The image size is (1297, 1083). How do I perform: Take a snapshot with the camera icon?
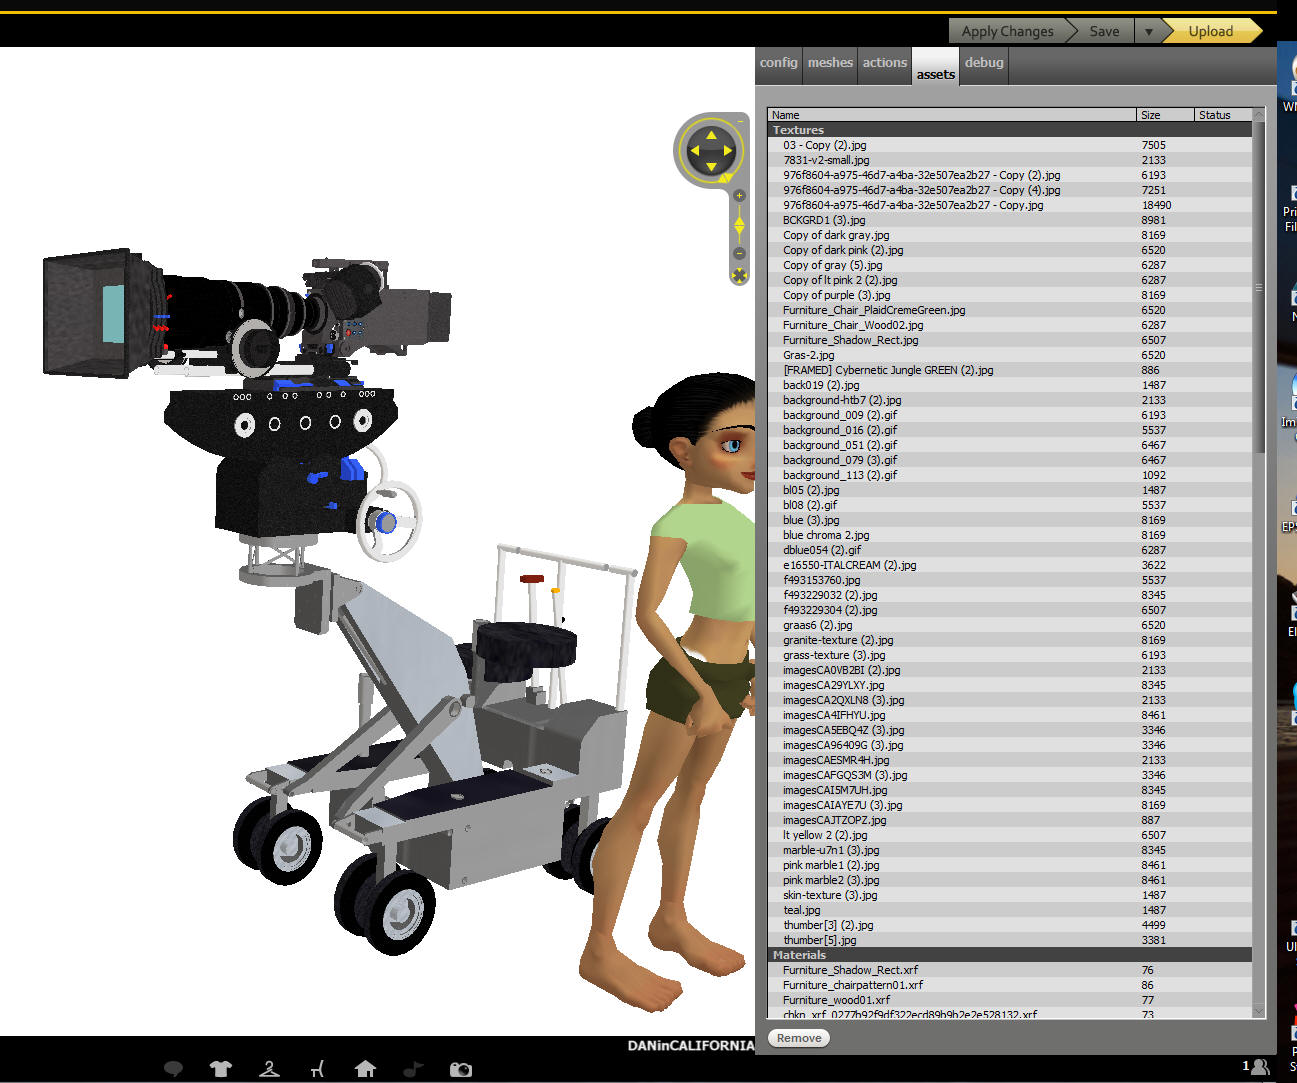point(460,1068)
